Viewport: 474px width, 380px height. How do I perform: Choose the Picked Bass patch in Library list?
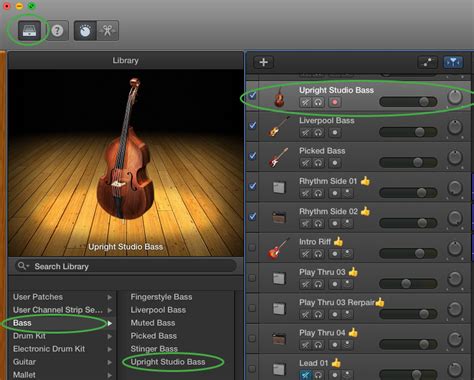(154, 336)
